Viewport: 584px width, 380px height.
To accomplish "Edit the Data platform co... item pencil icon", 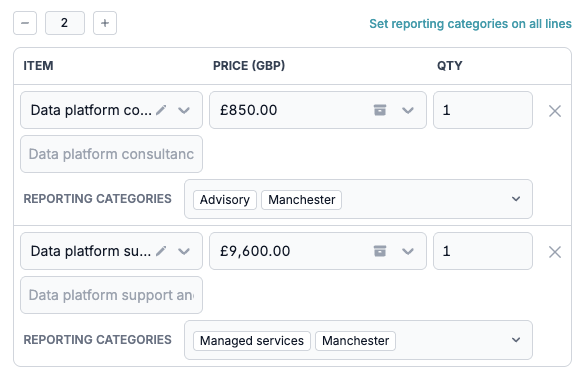I will [x=161, y=110].
